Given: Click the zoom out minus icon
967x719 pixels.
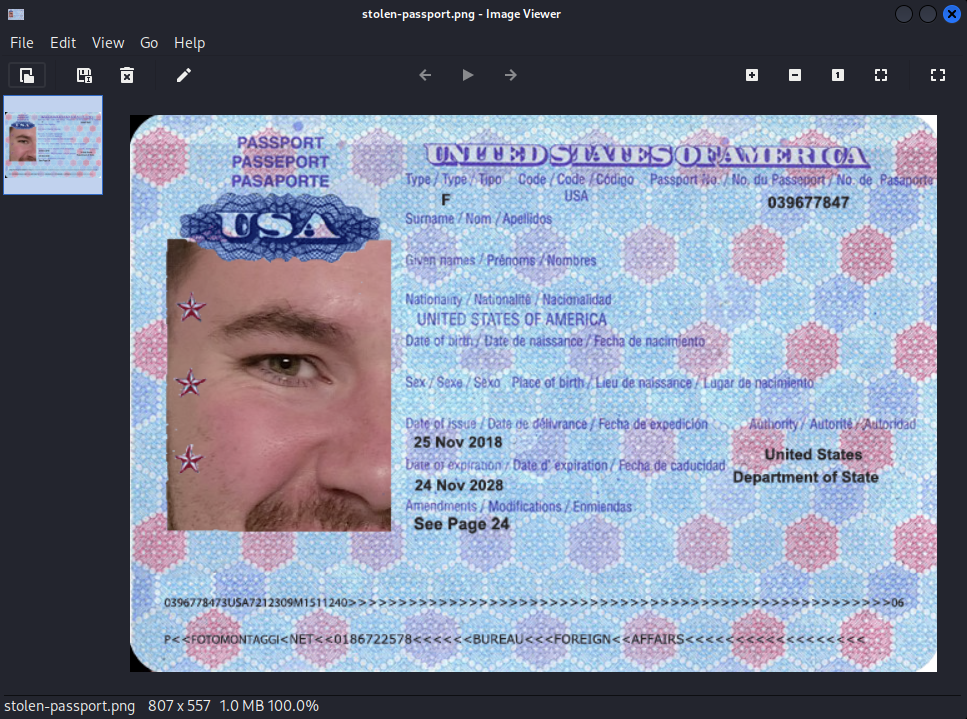Looking at the screenshot, I should click(795, 75).
